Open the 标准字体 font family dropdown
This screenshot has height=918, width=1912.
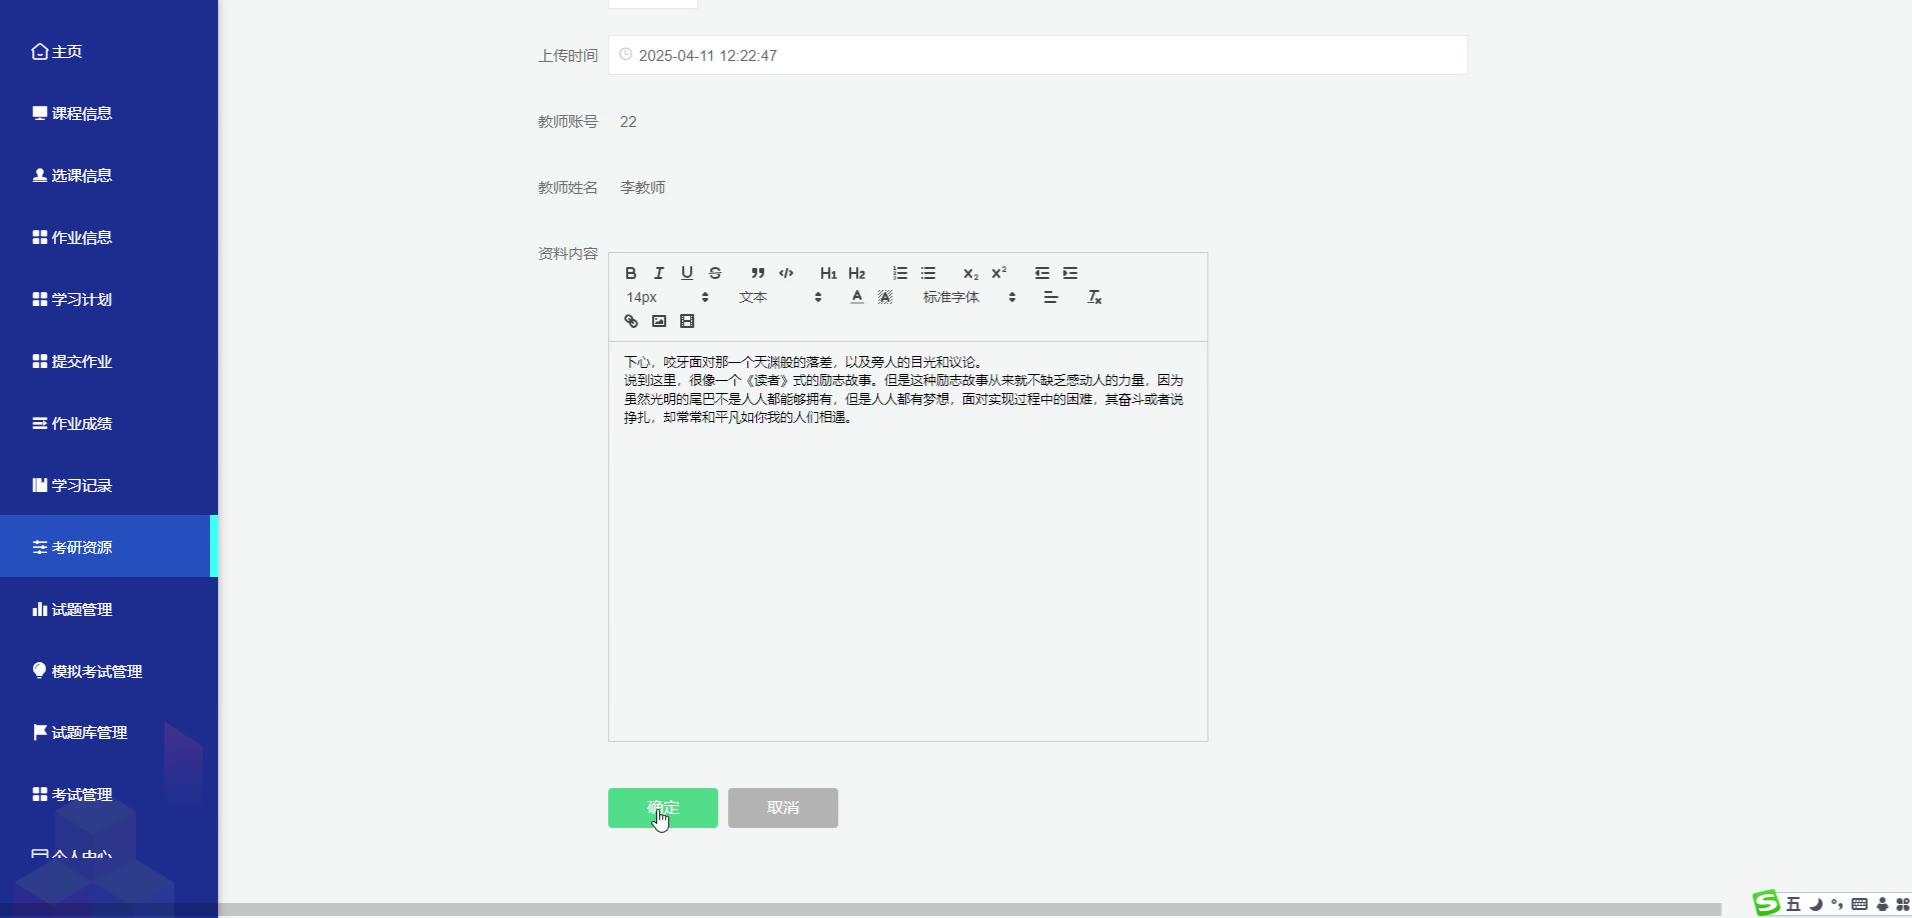(968, 297)
